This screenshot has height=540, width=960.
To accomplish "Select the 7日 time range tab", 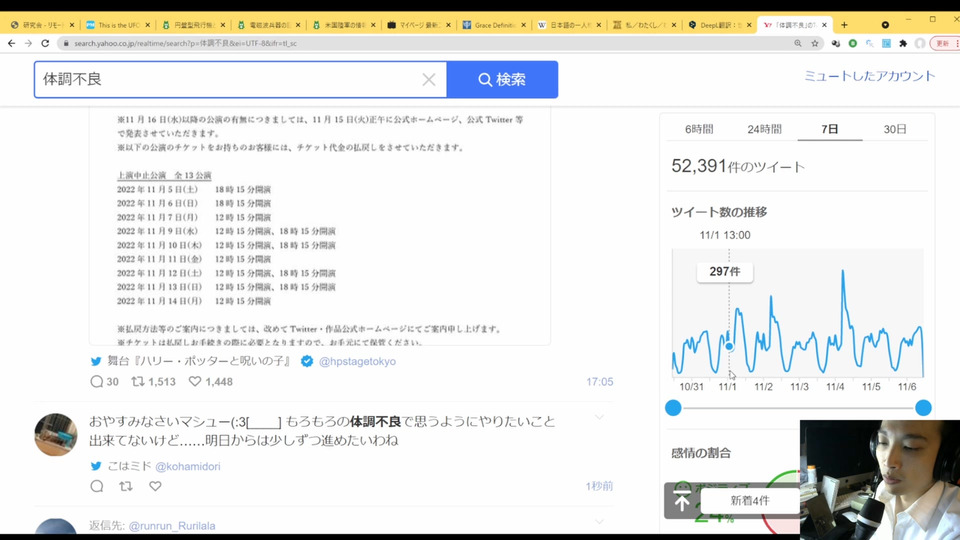I will point(830,129).
